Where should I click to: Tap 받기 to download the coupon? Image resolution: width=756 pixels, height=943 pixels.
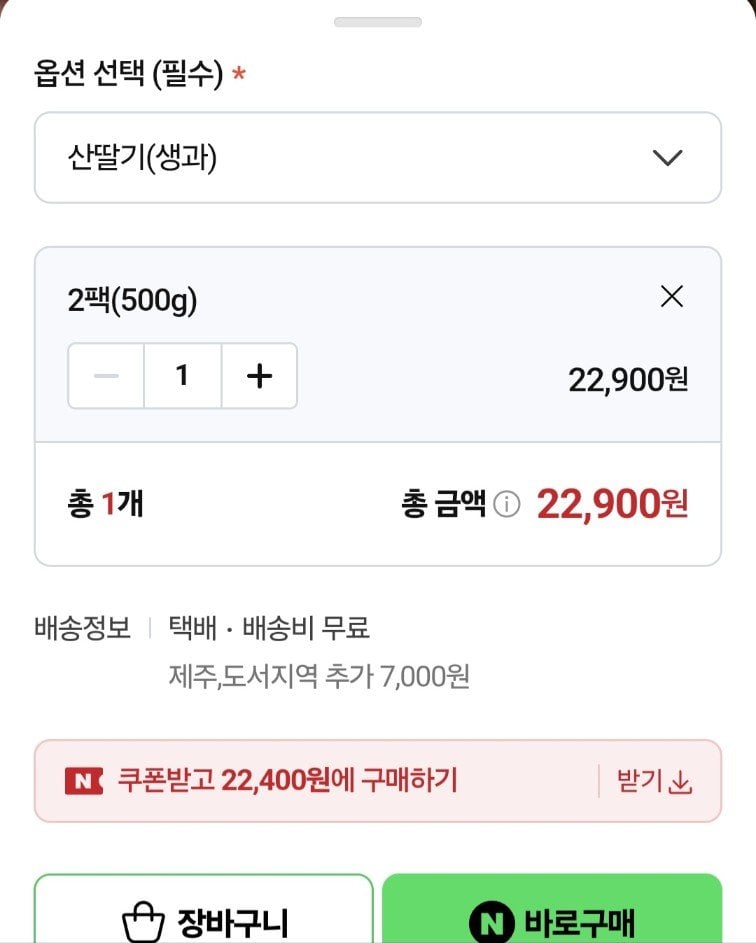click(x=640, y=781)
